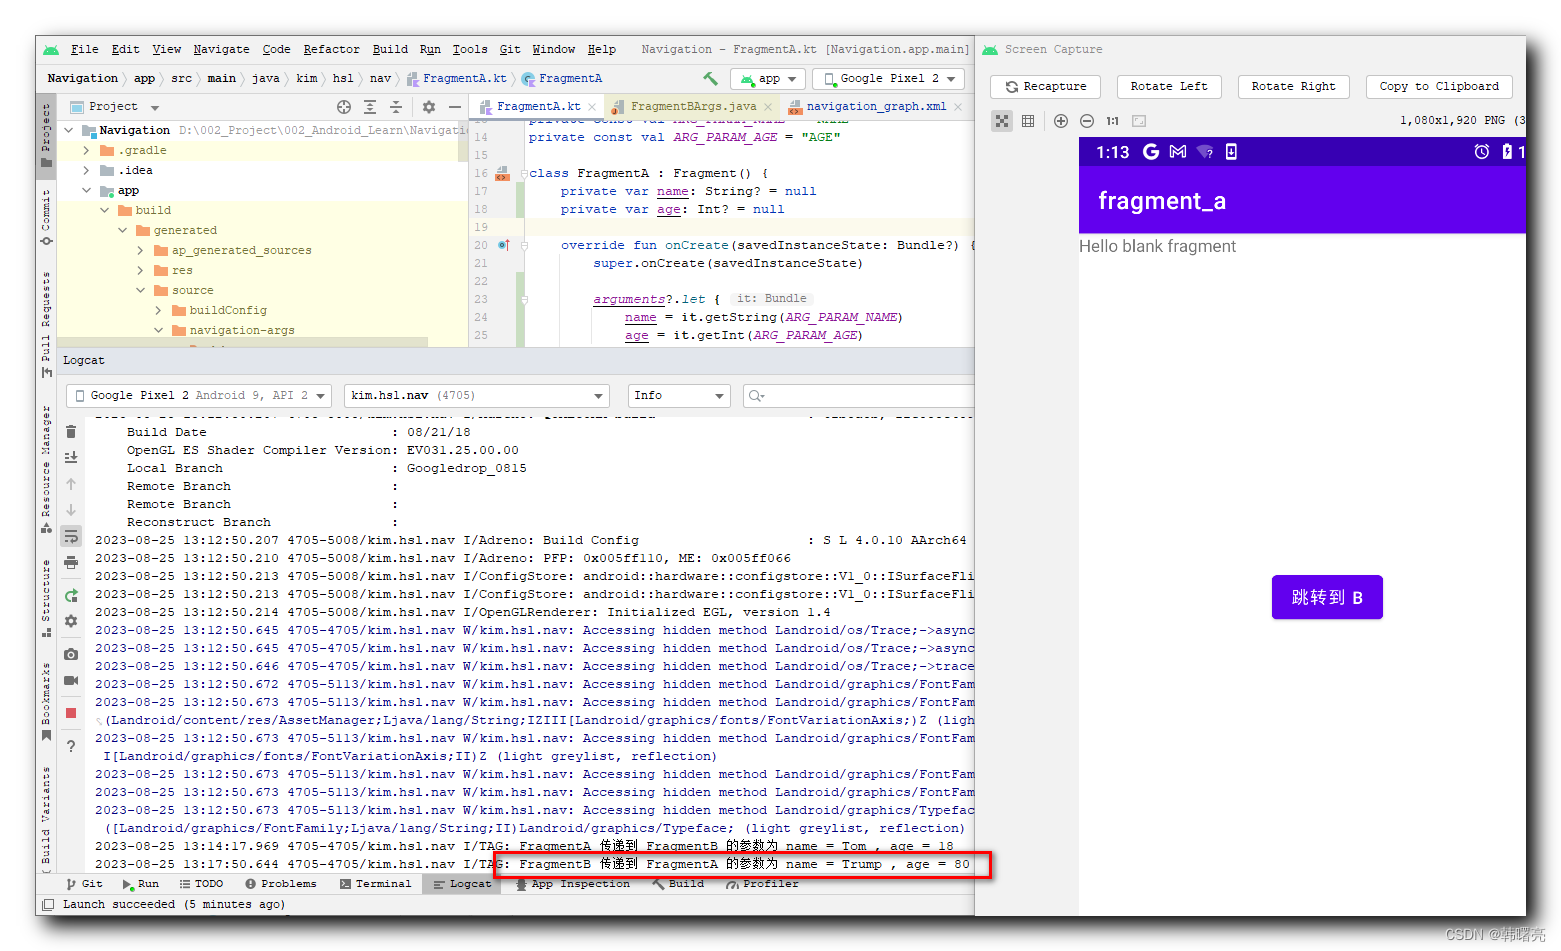The width and height of the screenshot is (1561, 951).
Task: Switch to FragmentBArgs.java editor tab
Action: coord(692,106)
